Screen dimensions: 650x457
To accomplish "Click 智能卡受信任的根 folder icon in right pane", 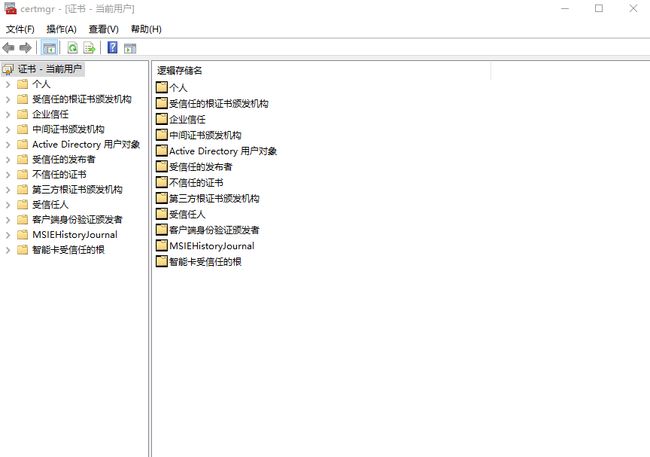I will coord(162,261).
